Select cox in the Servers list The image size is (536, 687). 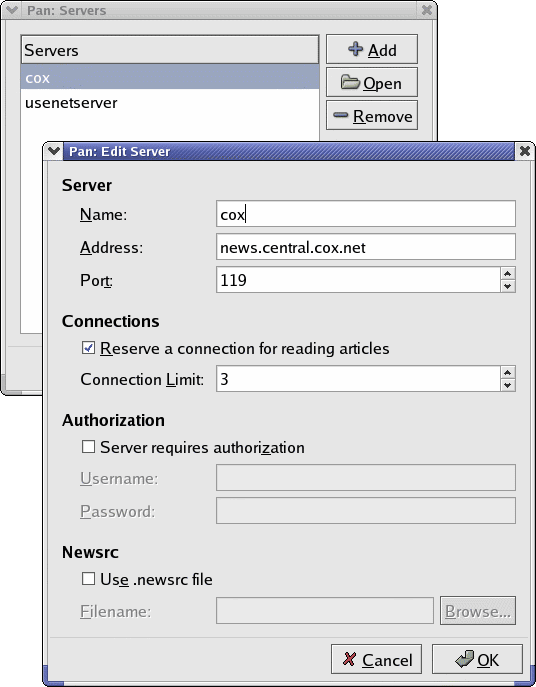pos(170,78)
